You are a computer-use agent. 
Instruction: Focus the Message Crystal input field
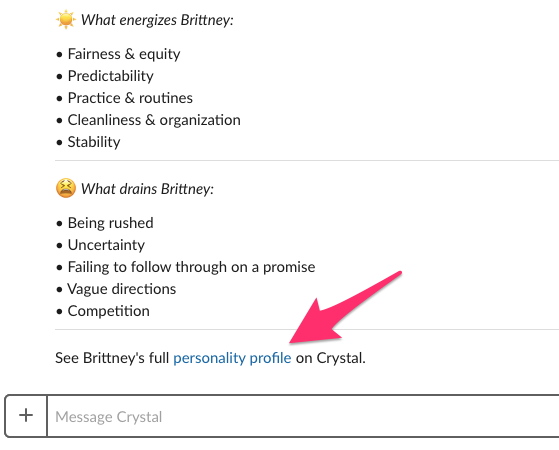[303, 416]
